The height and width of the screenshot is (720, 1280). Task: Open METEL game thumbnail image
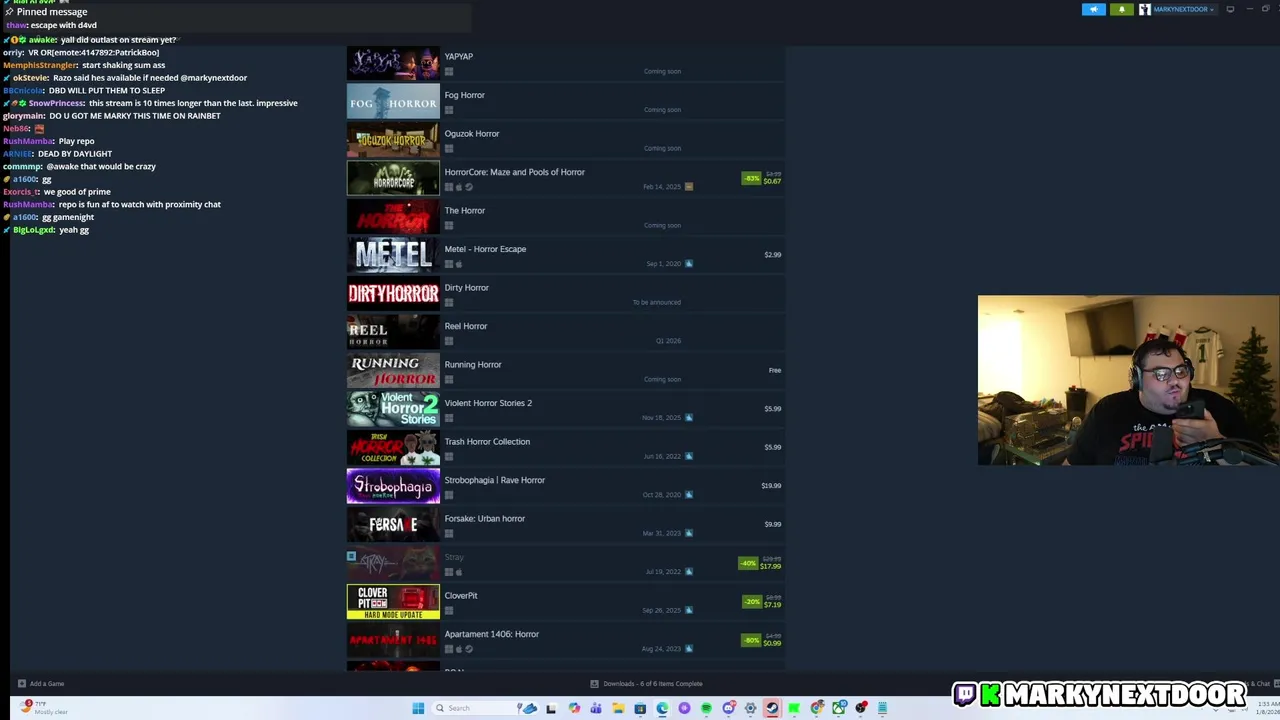[393, 255]
